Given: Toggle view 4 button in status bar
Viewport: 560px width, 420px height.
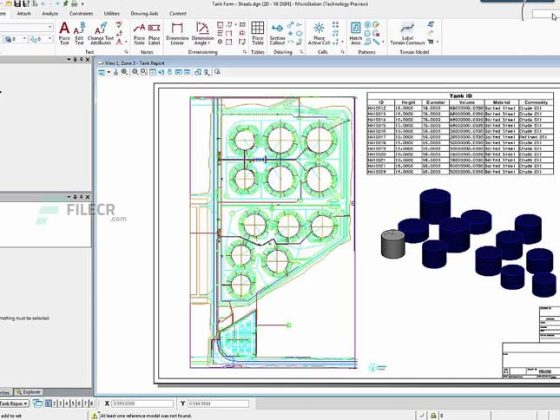Looking at the screenshot, I should point(66,404).
